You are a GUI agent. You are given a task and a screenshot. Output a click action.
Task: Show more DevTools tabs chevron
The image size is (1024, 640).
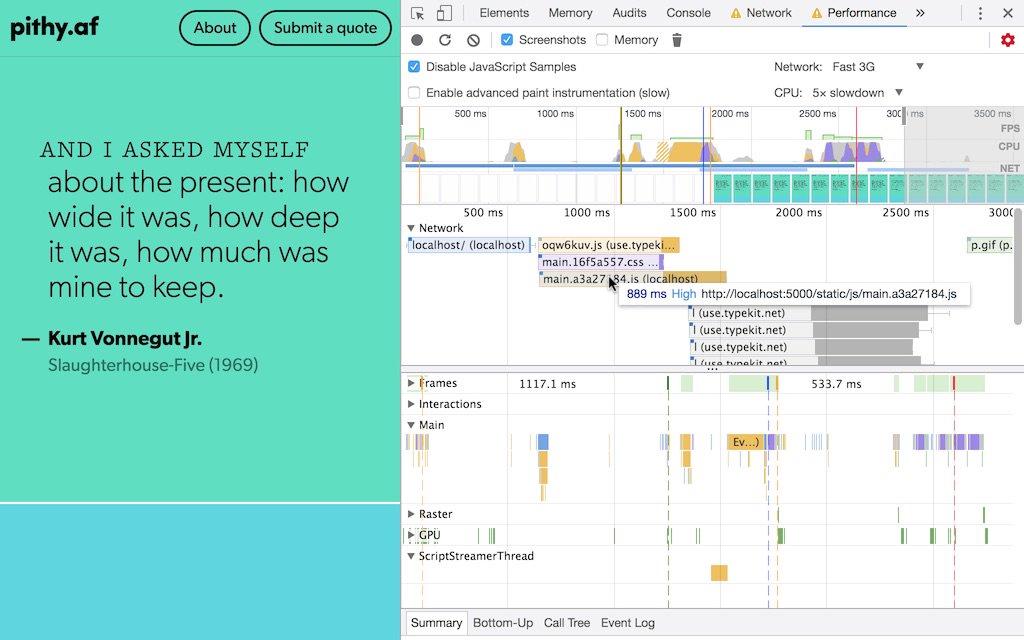pyautogui.click(x=920, y=13)
